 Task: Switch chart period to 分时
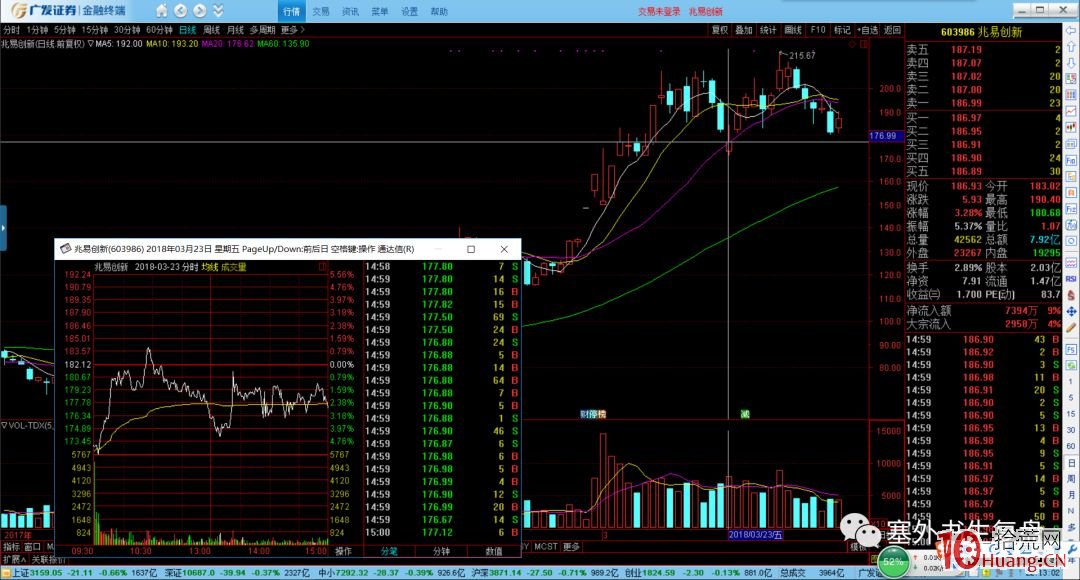[11, 30]
